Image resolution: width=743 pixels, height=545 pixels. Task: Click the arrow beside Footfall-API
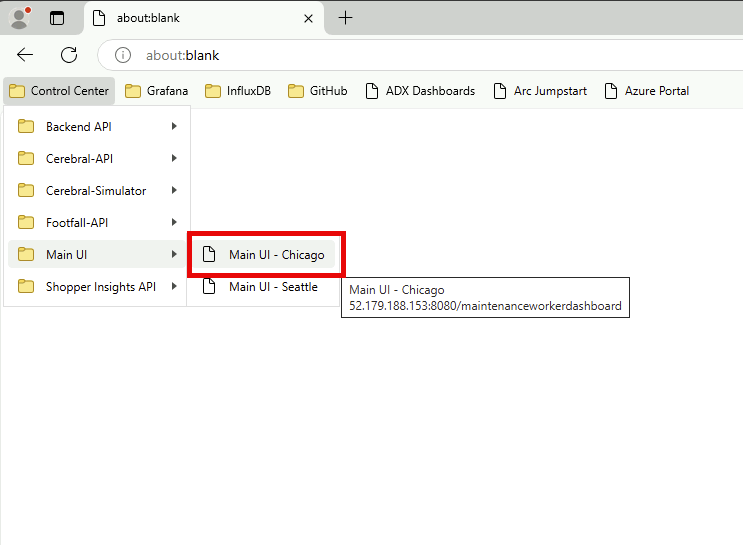[174, 222]
